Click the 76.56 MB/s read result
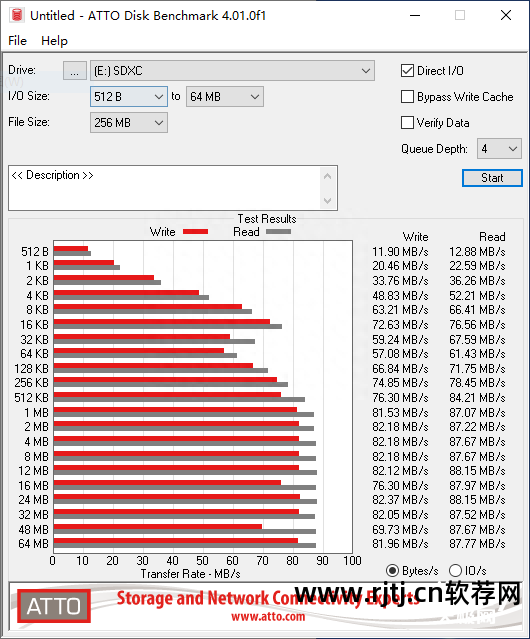This screenshot has width=530, height=639. tap(477, 325)
